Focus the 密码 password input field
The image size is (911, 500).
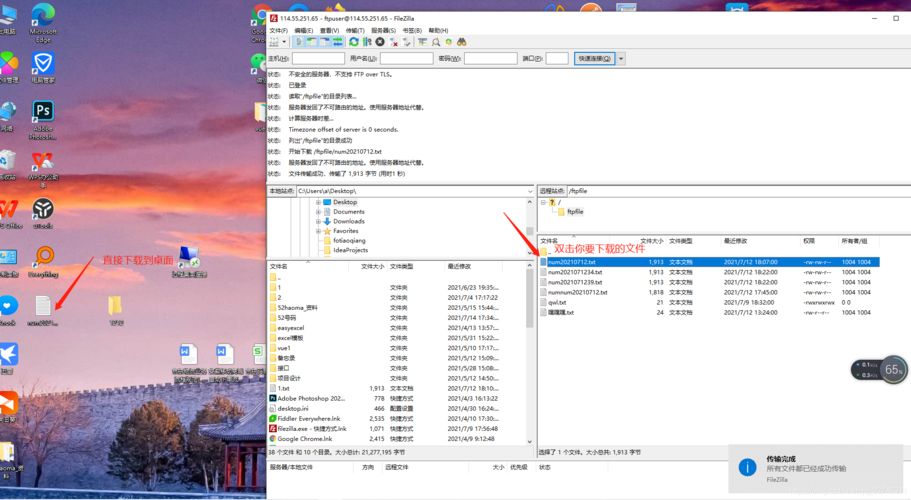tap(490, 58)
